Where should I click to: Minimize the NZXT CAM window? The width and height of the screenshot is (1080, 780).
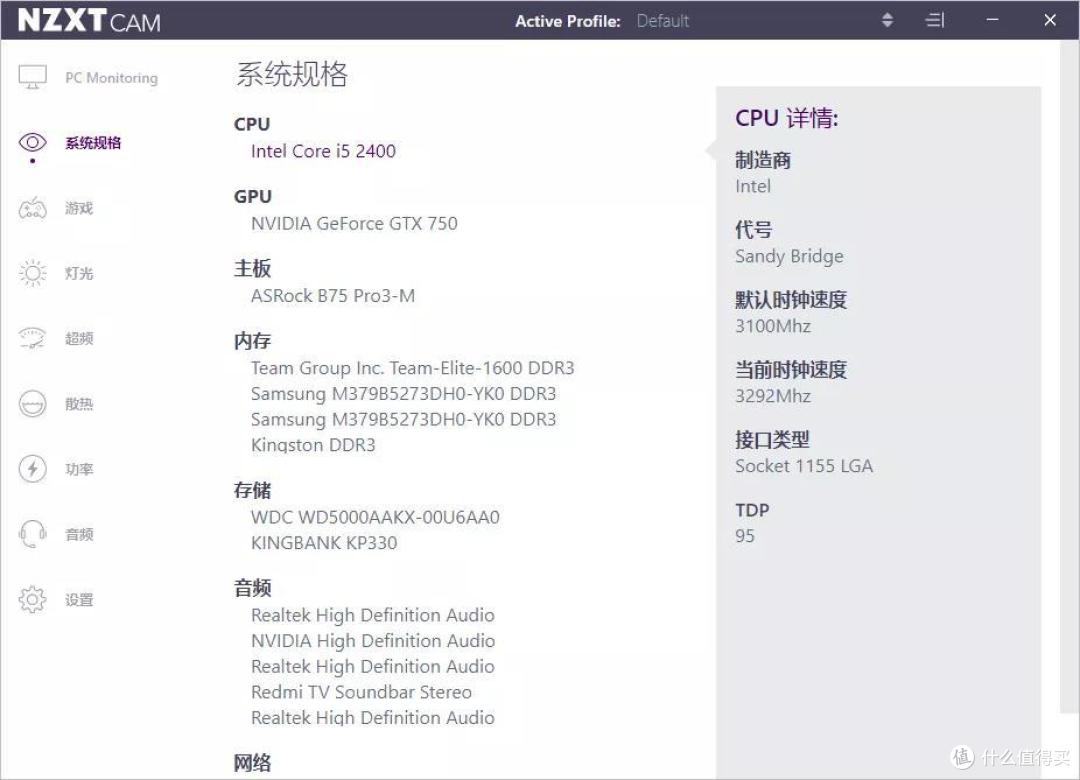coord(993,20)
